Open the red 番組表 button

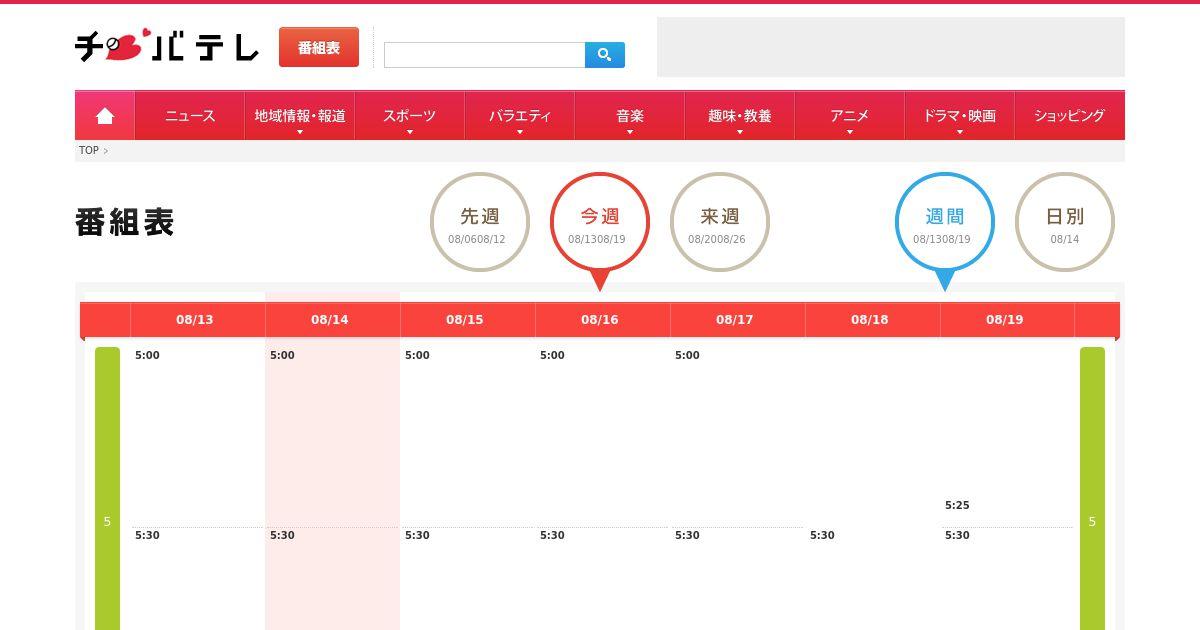point(319,47)
